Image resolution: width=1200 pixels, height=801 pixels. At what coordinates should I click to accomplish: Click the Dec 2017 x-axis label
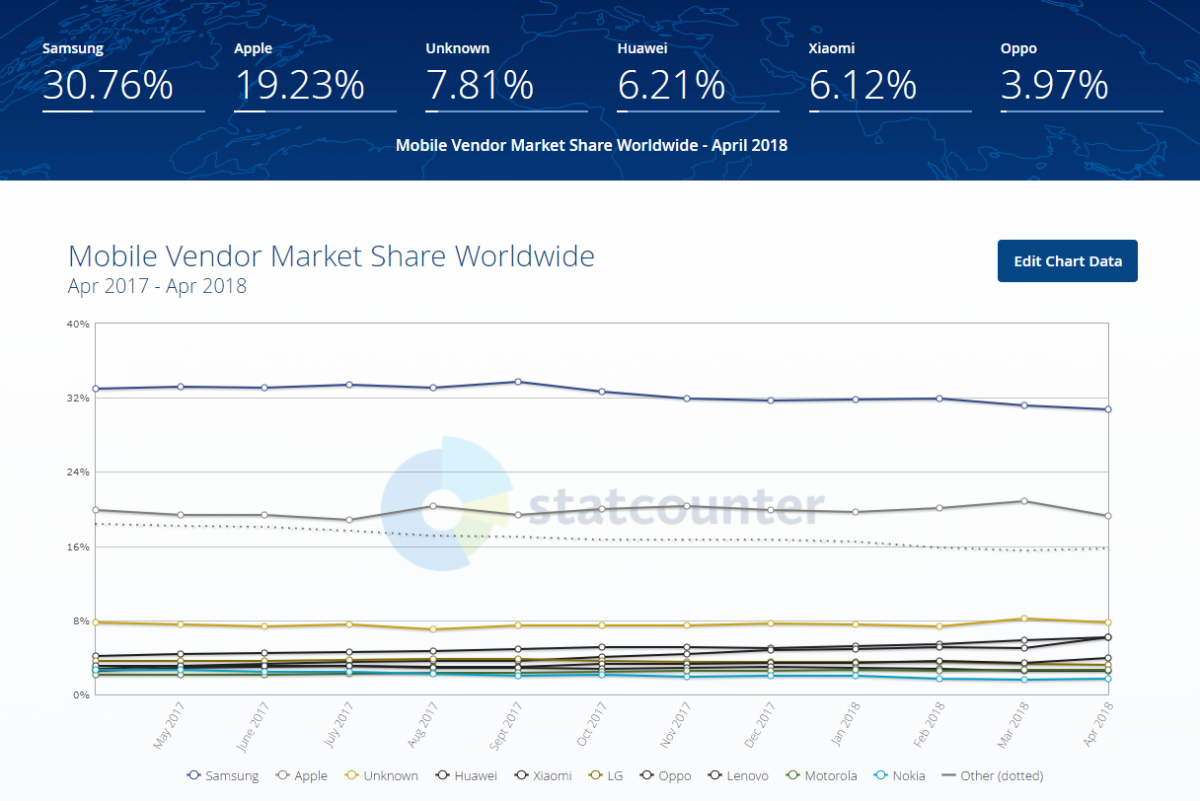point(759,724)
